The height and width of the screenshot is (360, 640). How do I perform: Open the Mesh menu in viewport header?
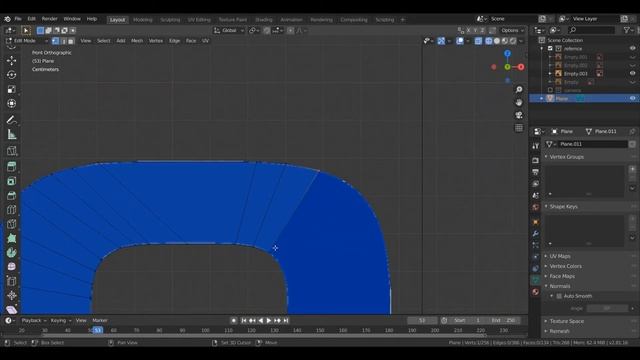coord(137,41)
